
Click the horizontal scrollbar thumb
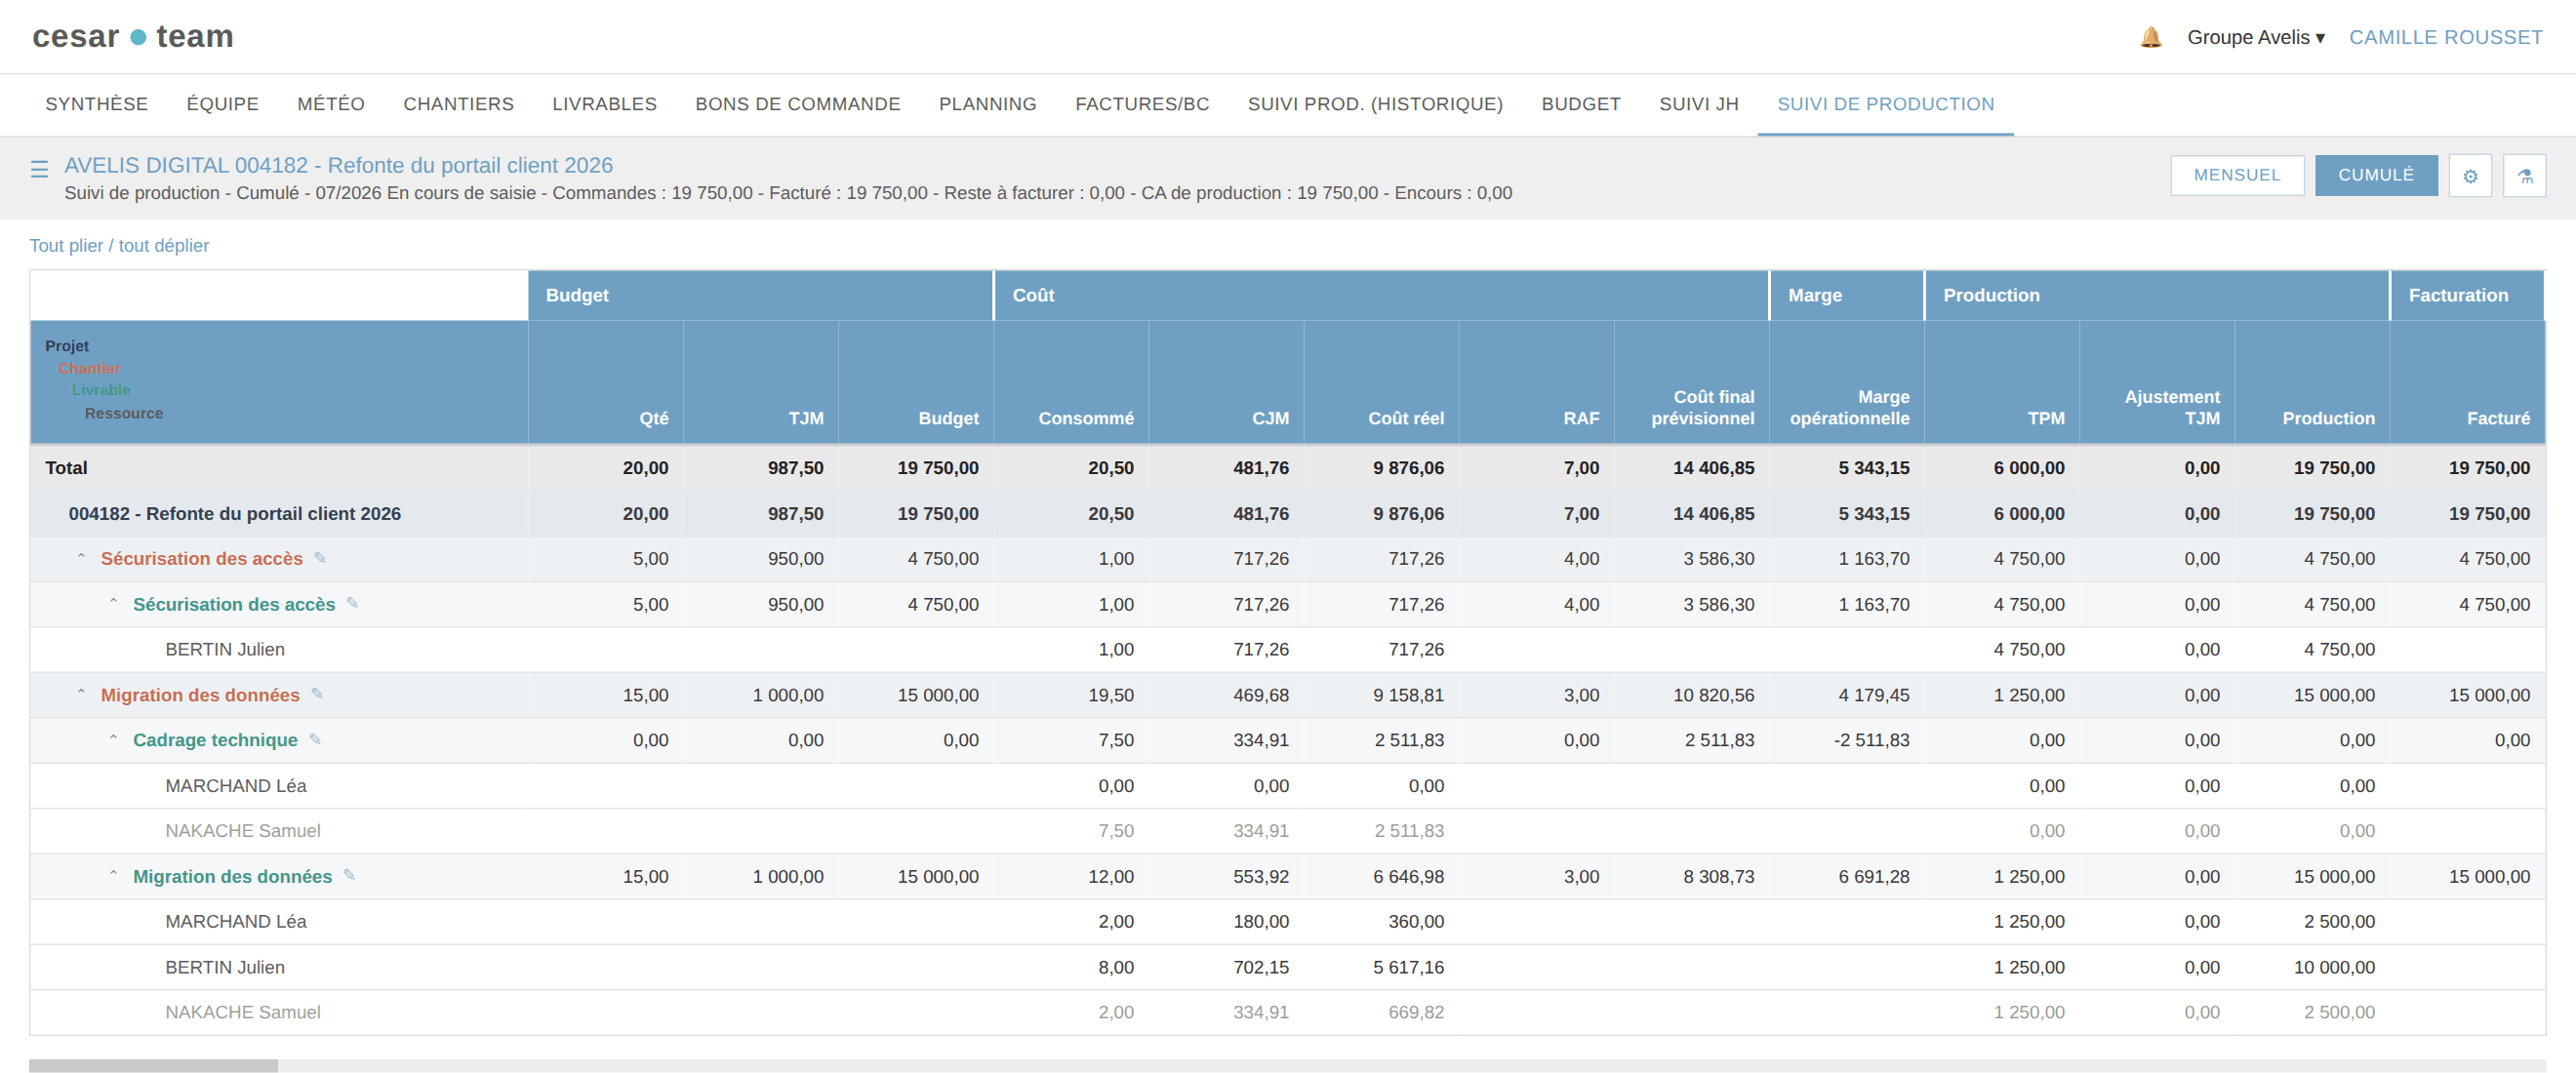pyautogui.click(x=153, y=1065)
